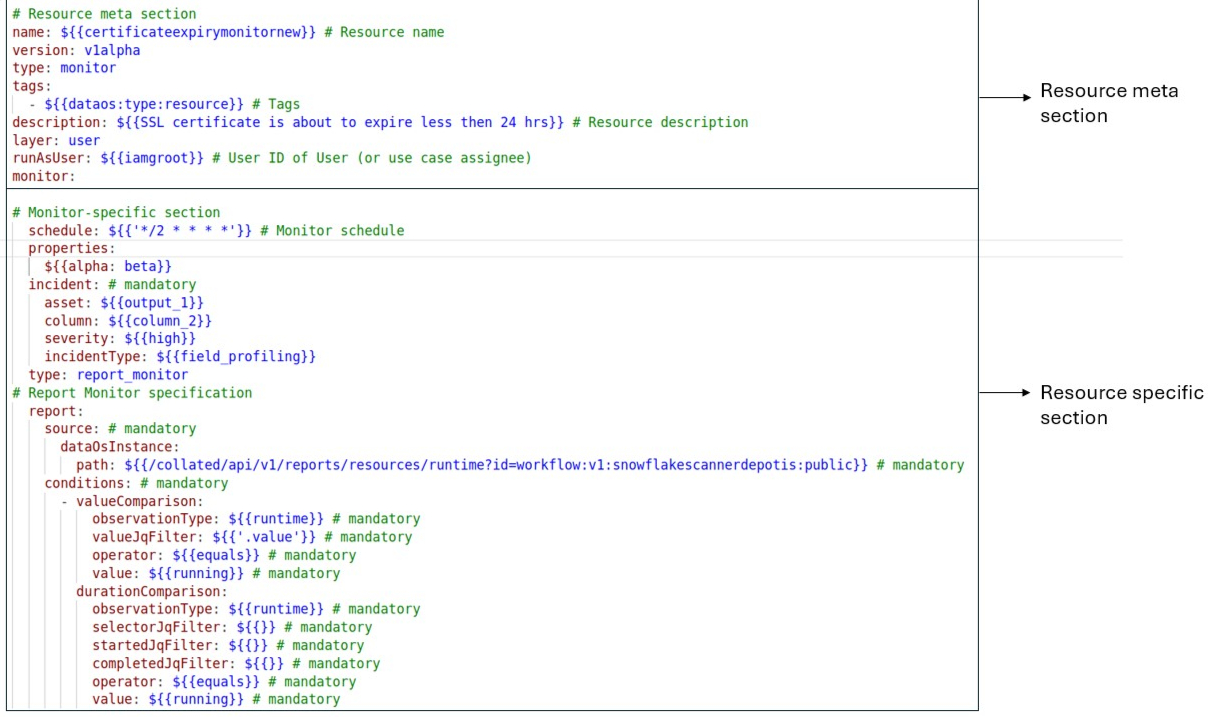Click the 'source: # mandatory' line
The height and width of the screenshot is (717, 1208).
click(x=120, y=428)
